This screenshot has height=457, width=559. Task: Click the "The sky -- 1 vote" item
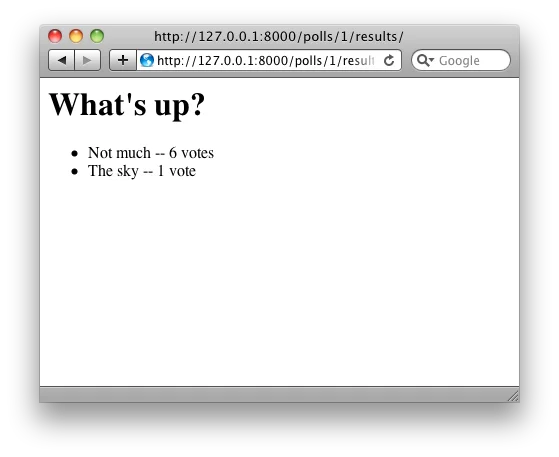pos(142,171)
